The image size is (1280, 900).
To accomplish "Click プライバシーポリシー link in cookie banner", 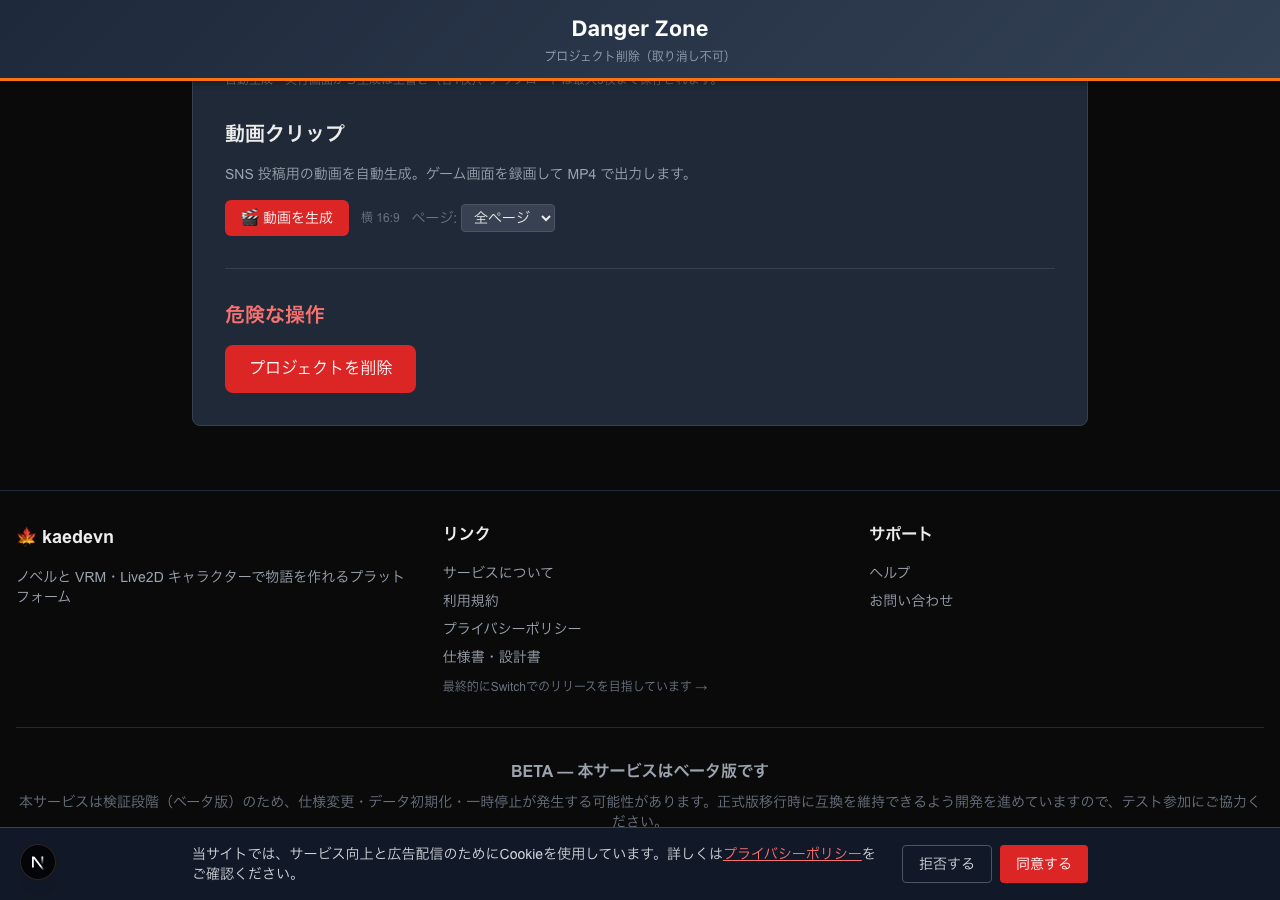I will pos(792,853).
